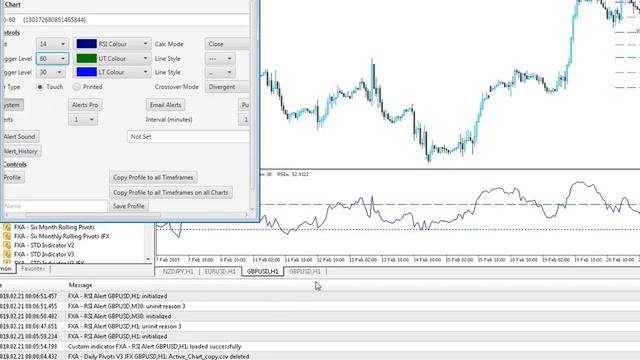The width and height of the screenshot is (640, 360).
Task: Click the FXA - STD Indicator V2 icon
Action: pos(7,245)
